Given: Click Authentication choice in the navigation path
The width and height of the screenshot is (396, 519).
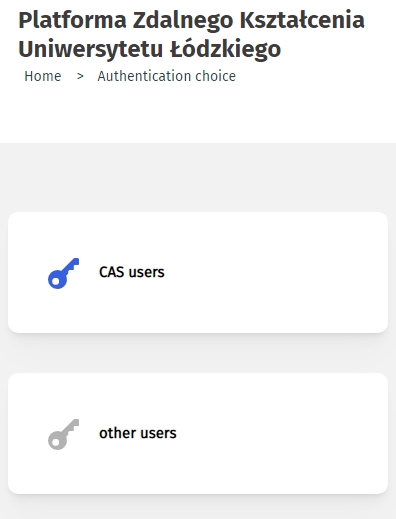Looking at the screenshot, I should point(167,76).
